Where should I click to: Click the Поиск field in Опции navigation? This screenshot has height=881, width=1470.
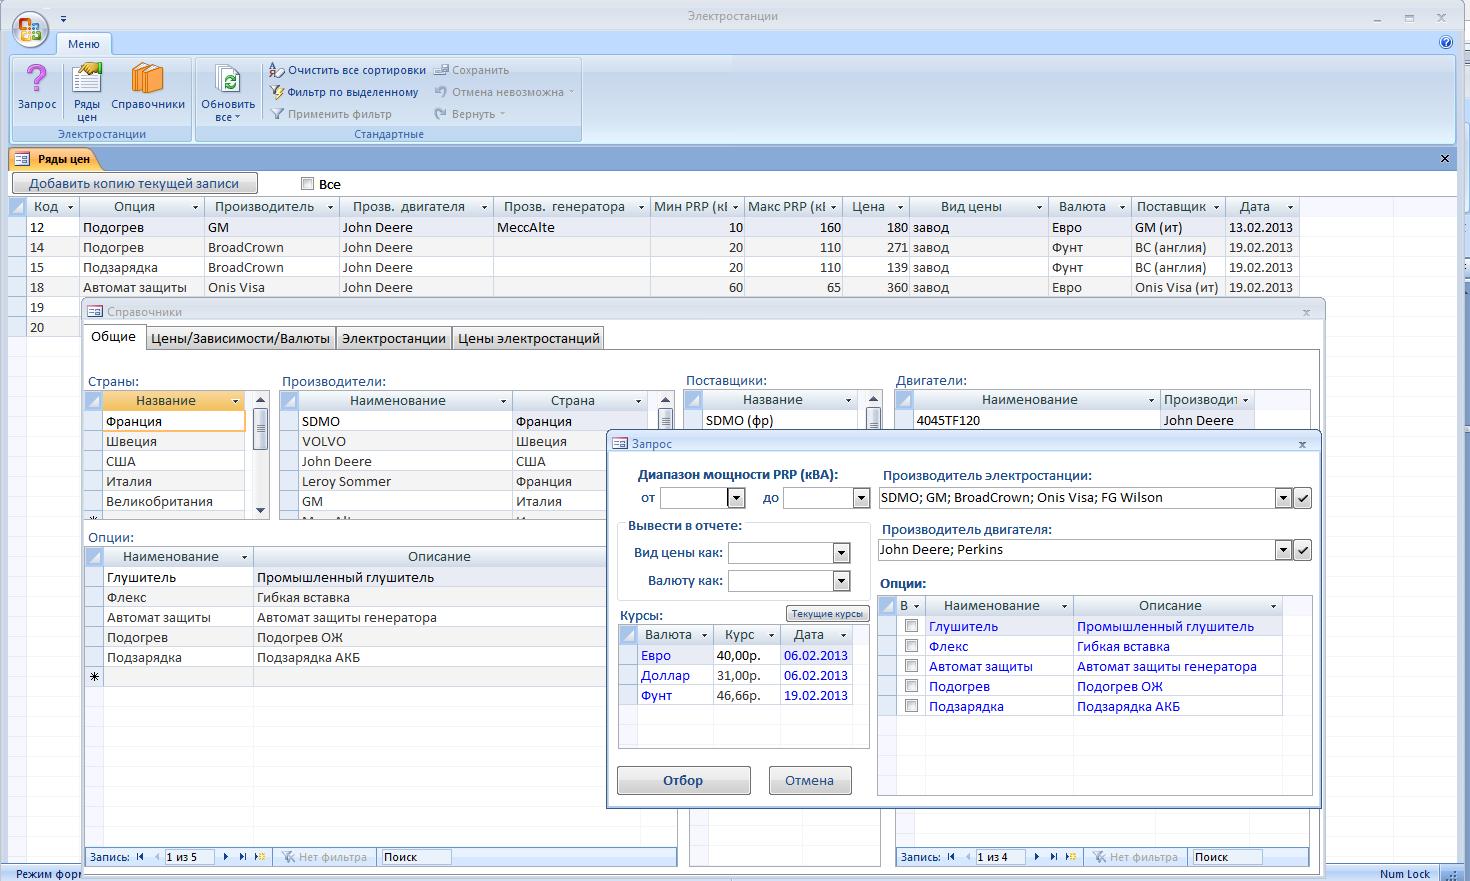point(415,857)
